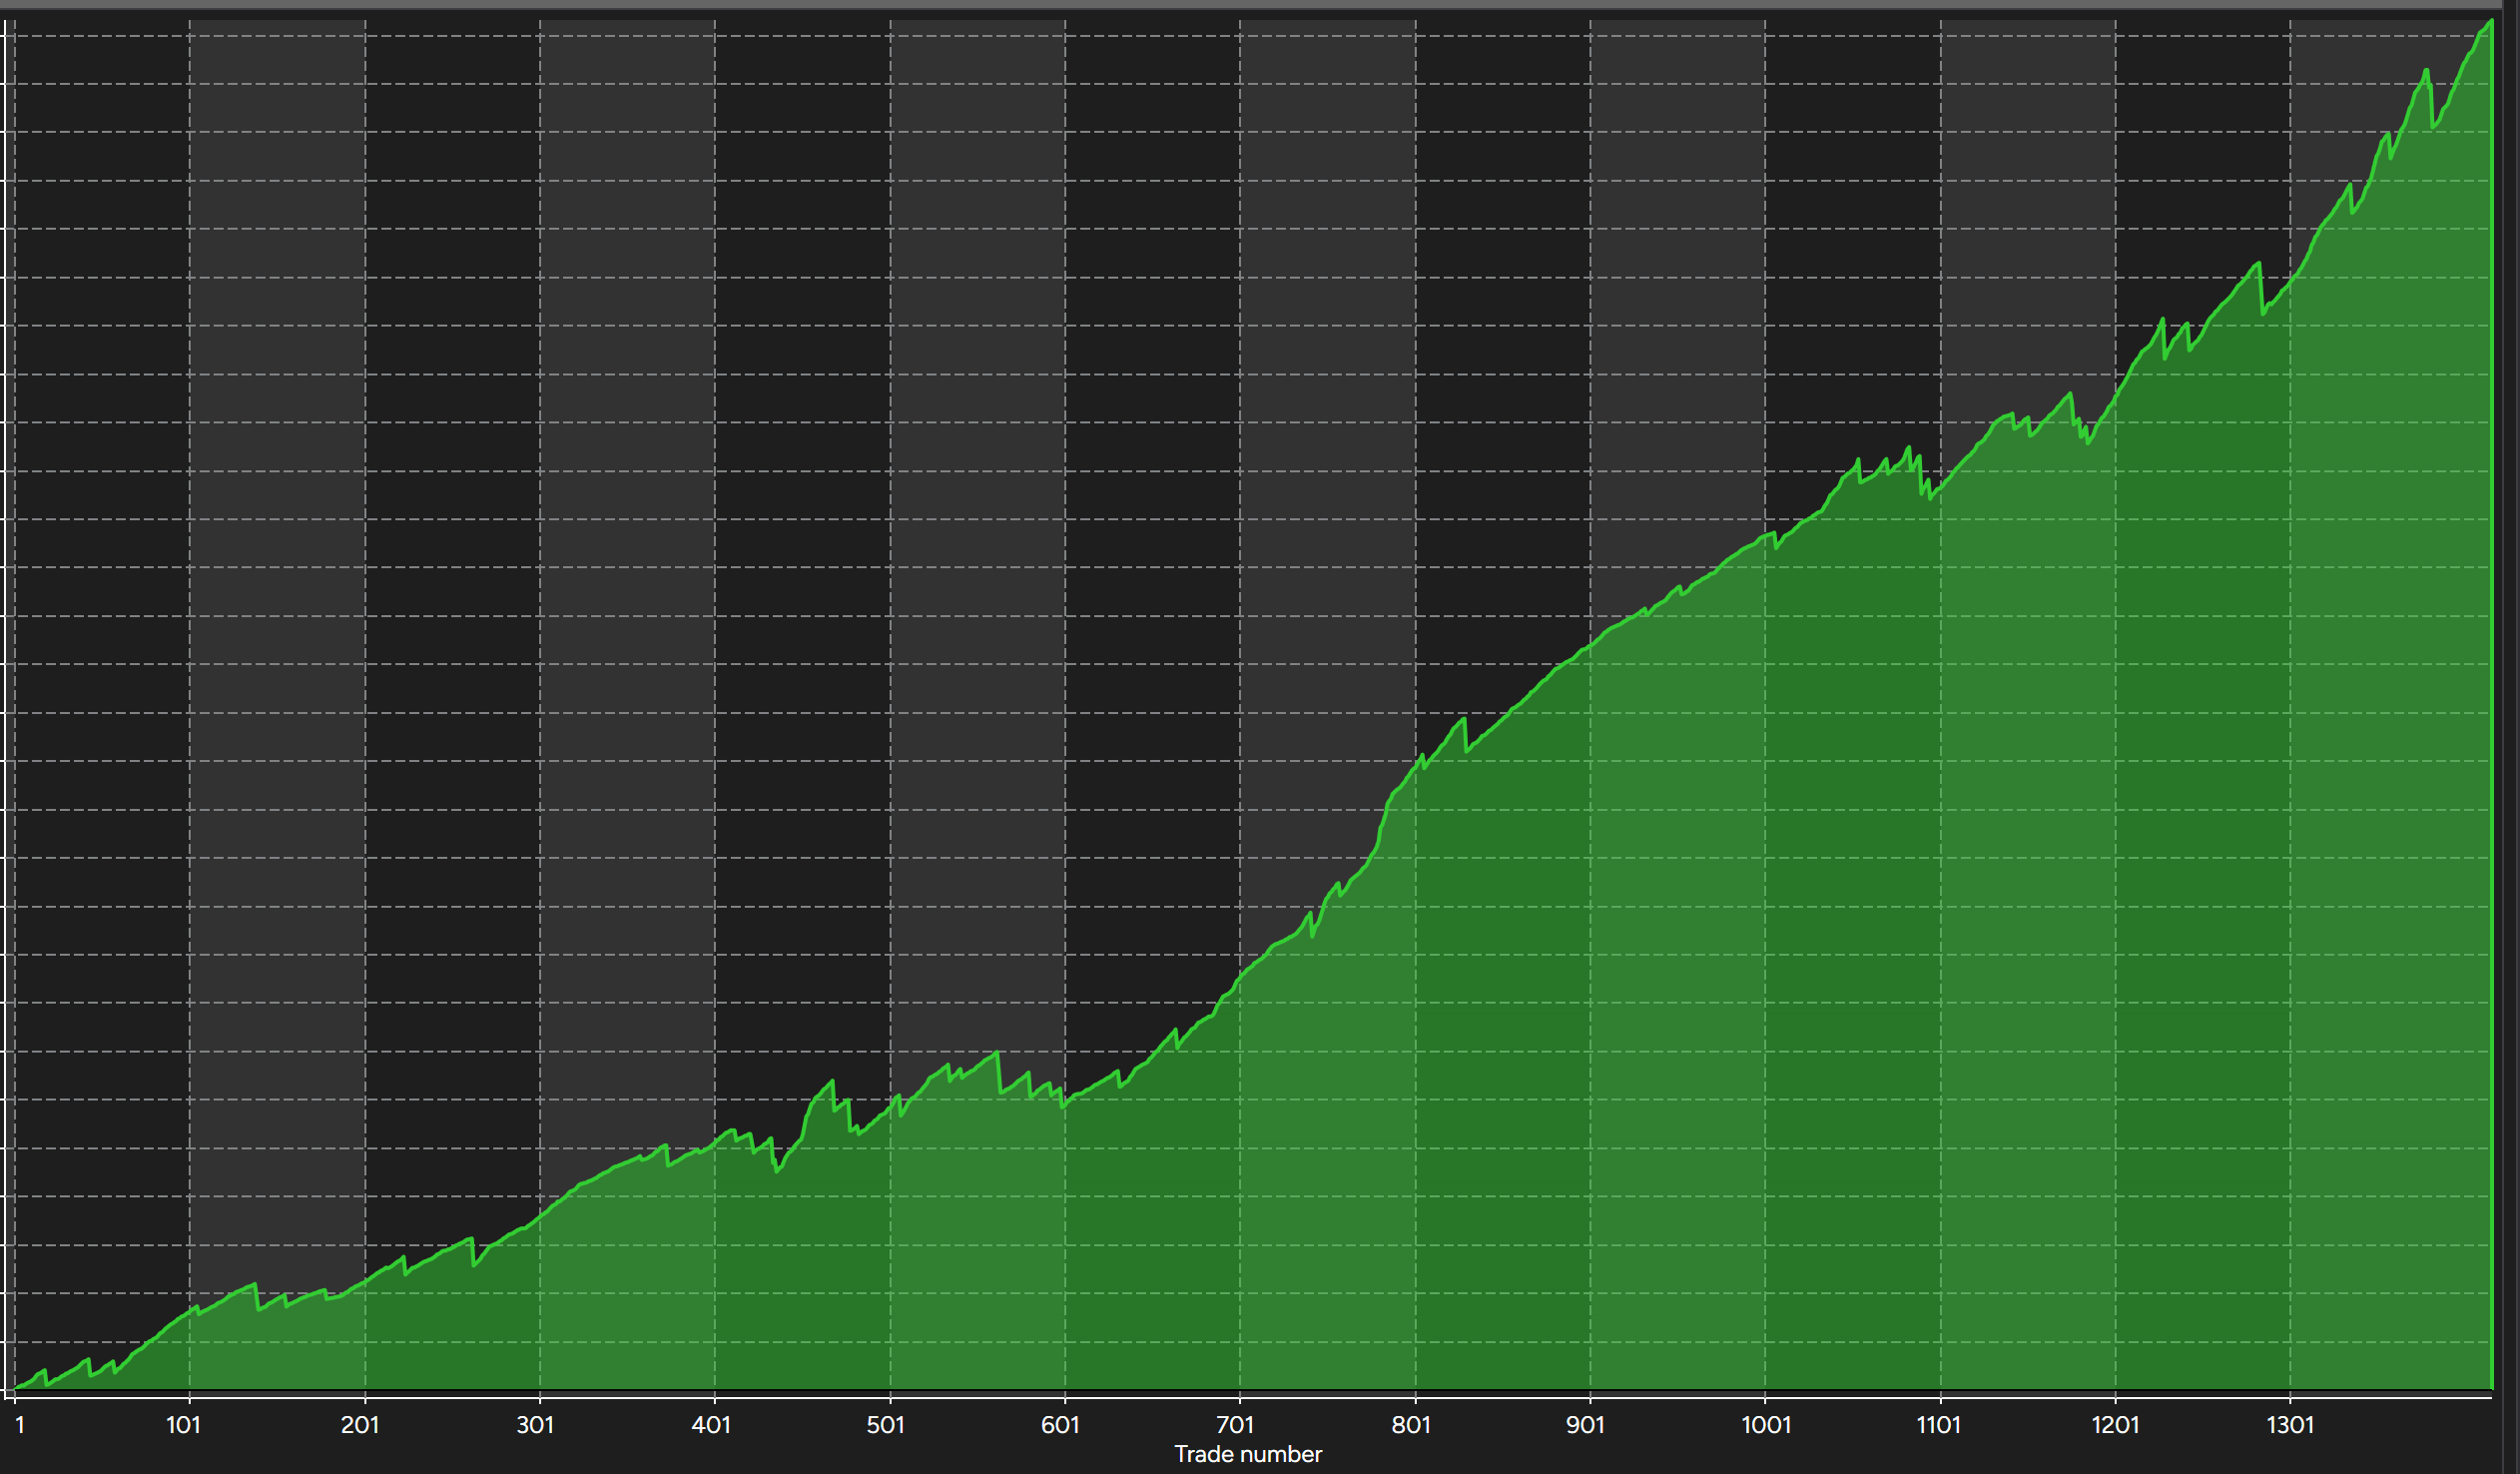Click the '1' trade number axis label

[20, 1425]
